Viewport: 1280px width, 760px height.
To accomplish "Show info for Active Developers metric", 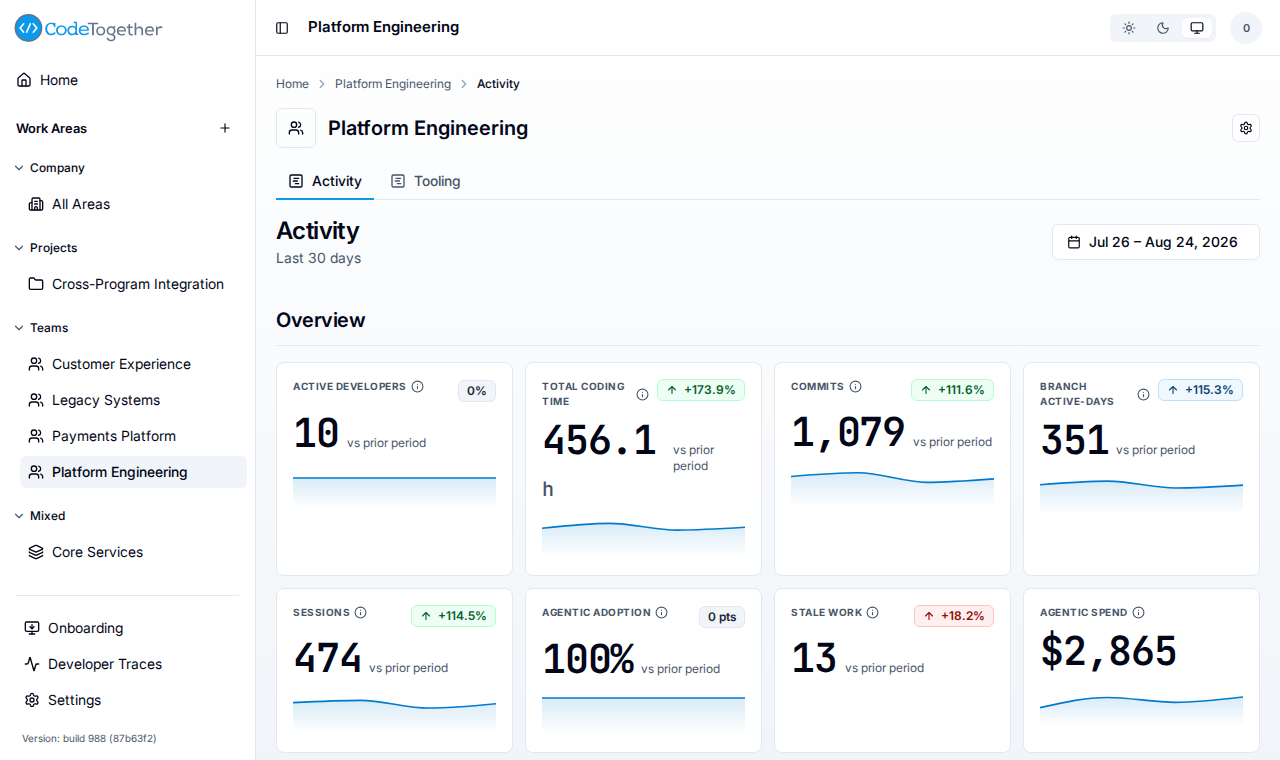I will 418,386.
